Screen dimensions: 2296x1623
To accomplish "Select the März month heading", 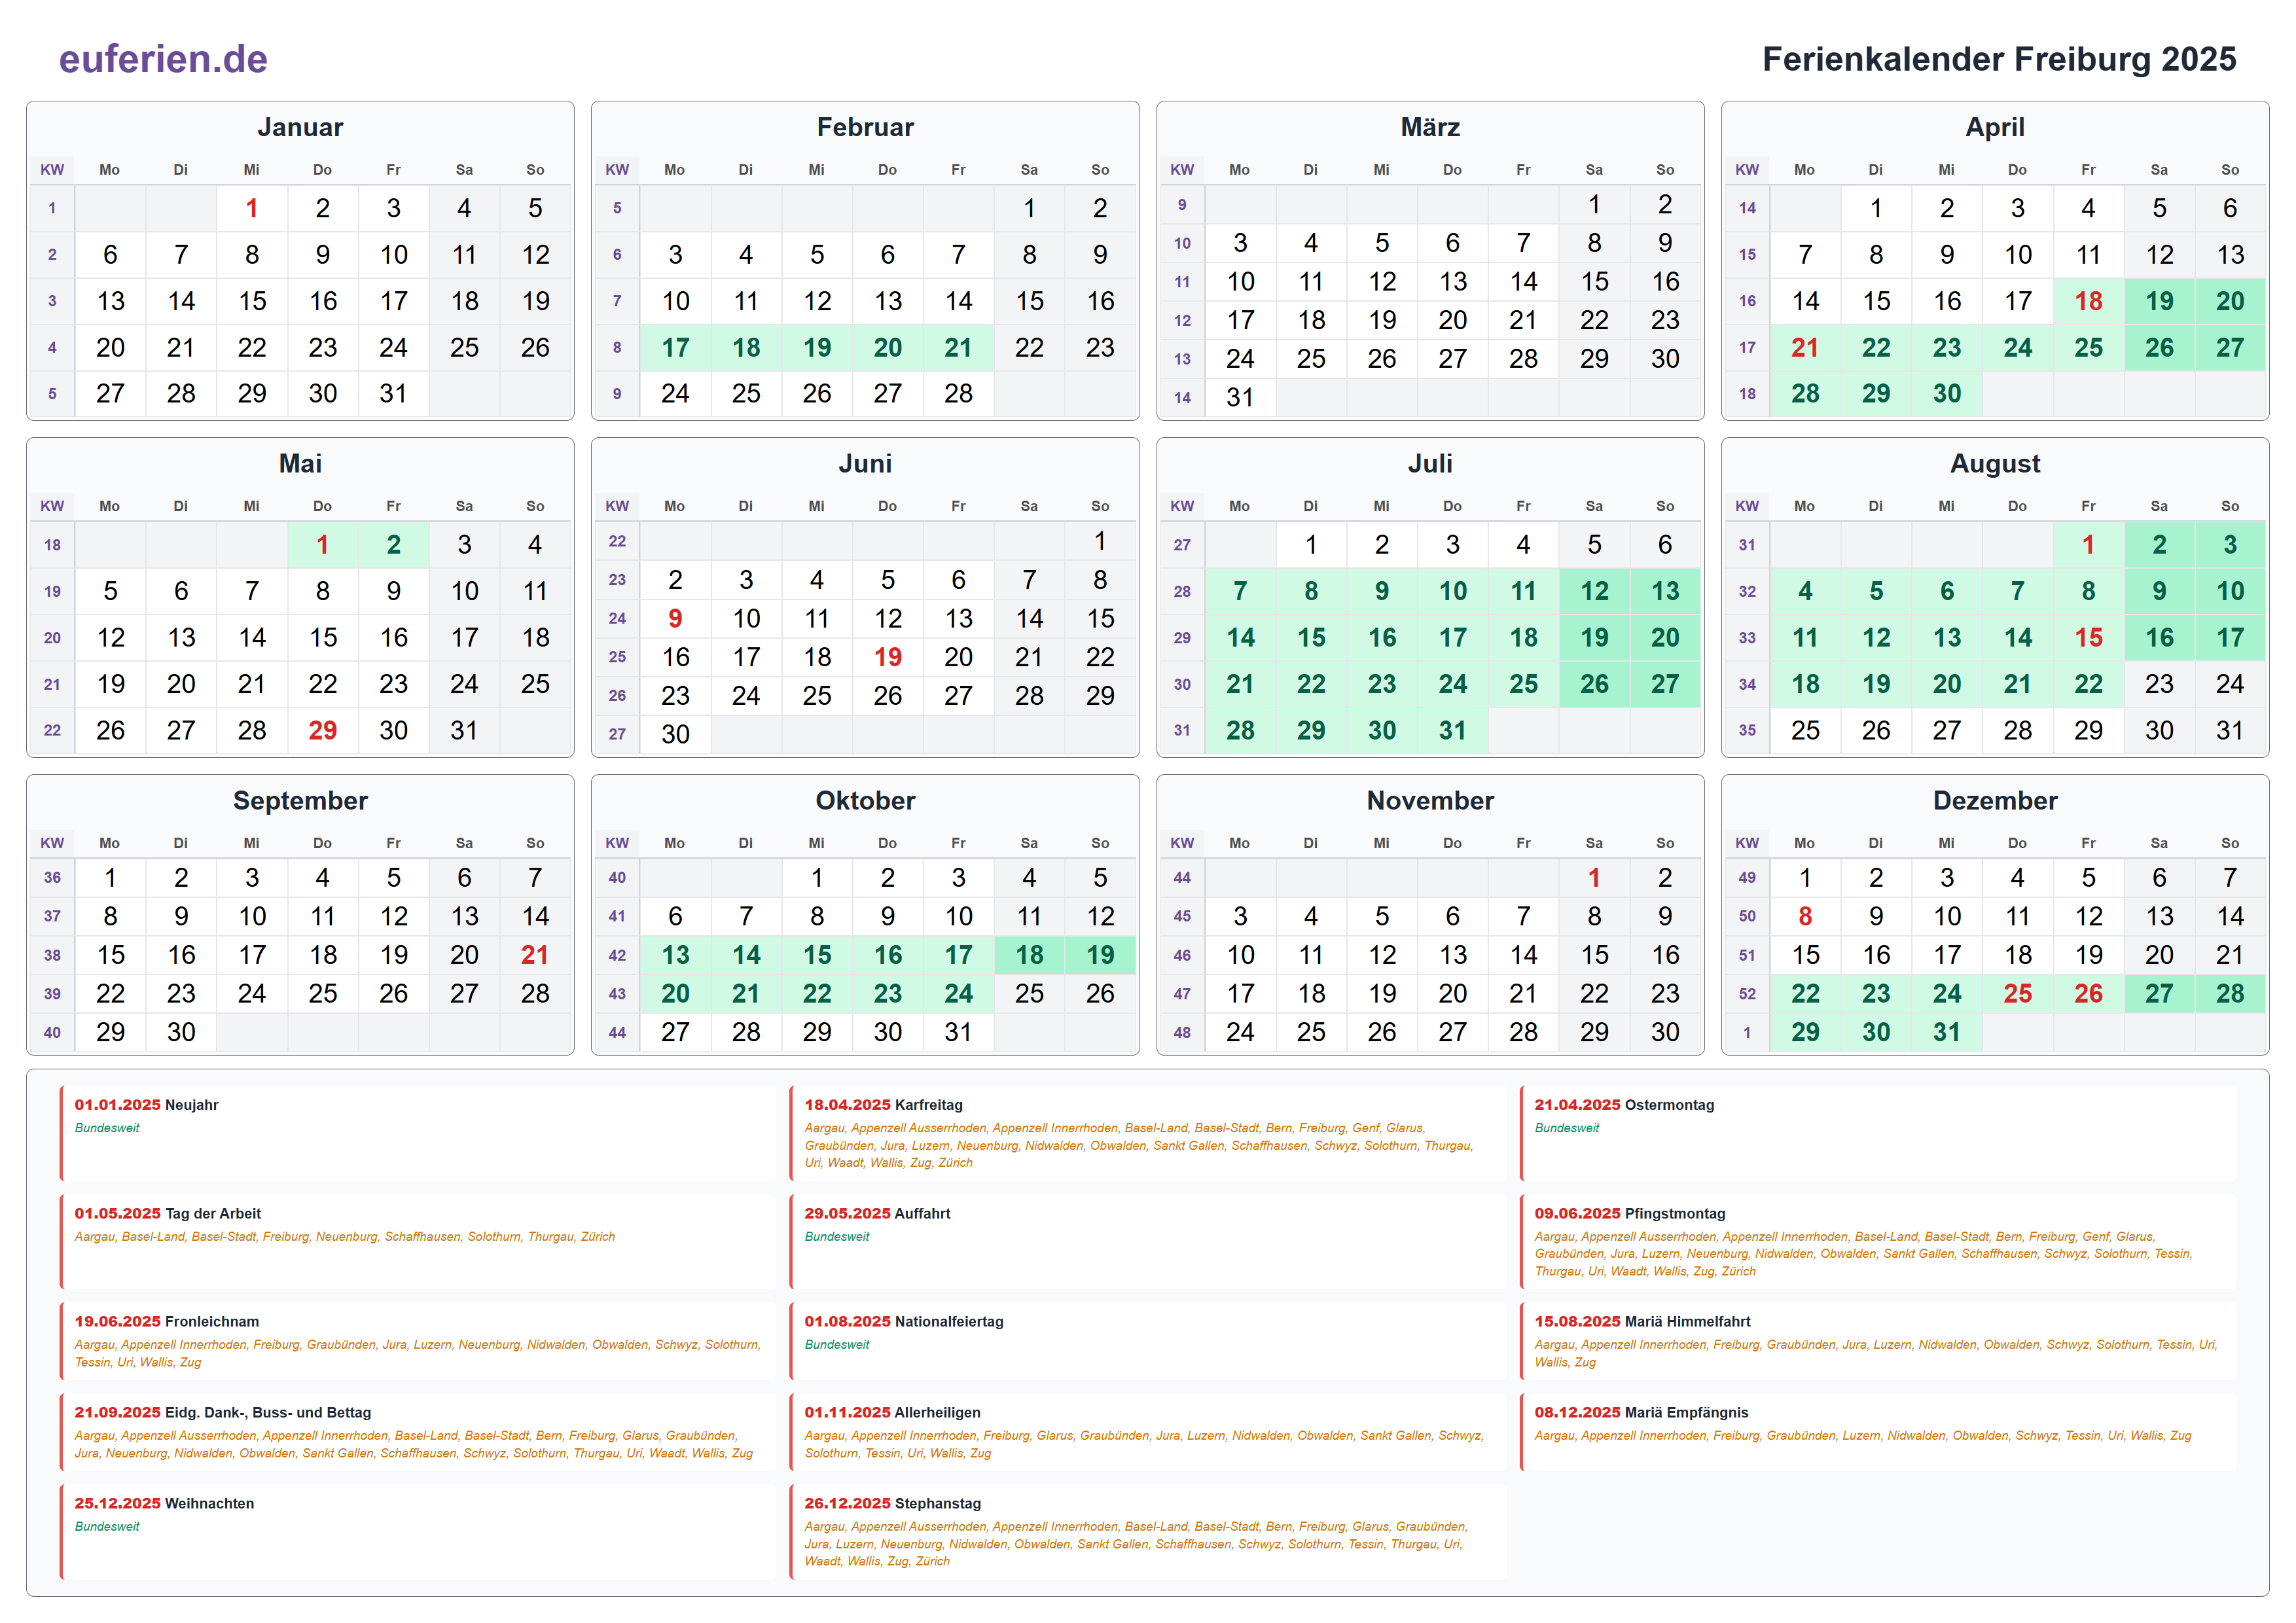I will (1430, 127).
